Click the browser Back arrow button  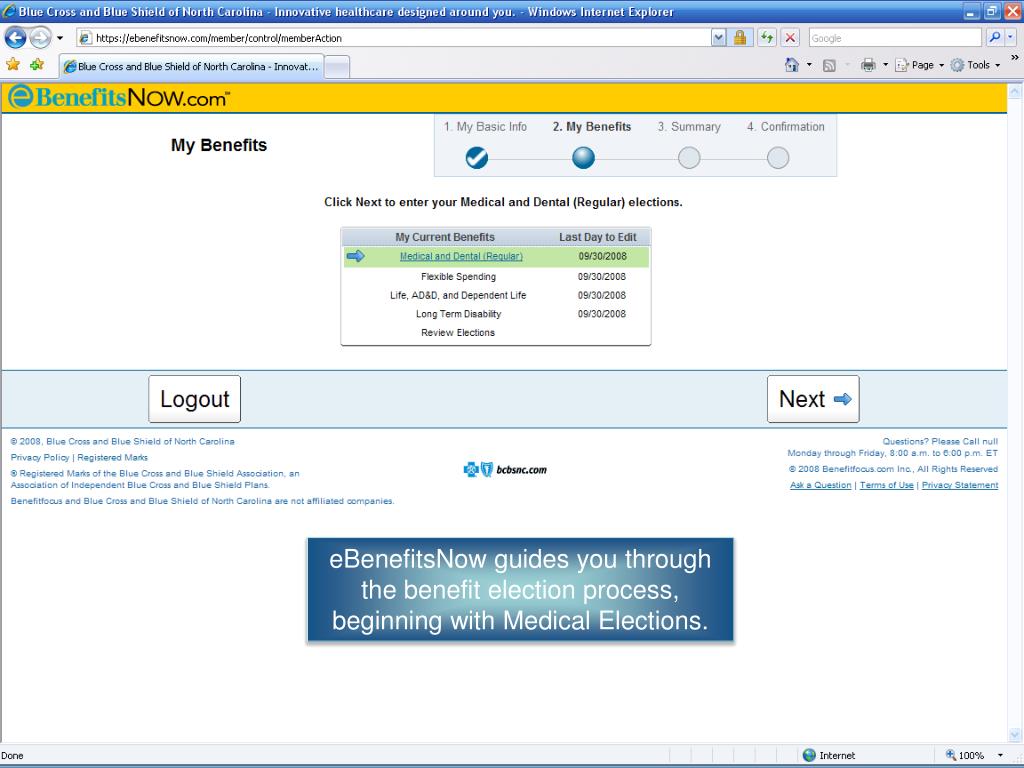tap(15, 38)
